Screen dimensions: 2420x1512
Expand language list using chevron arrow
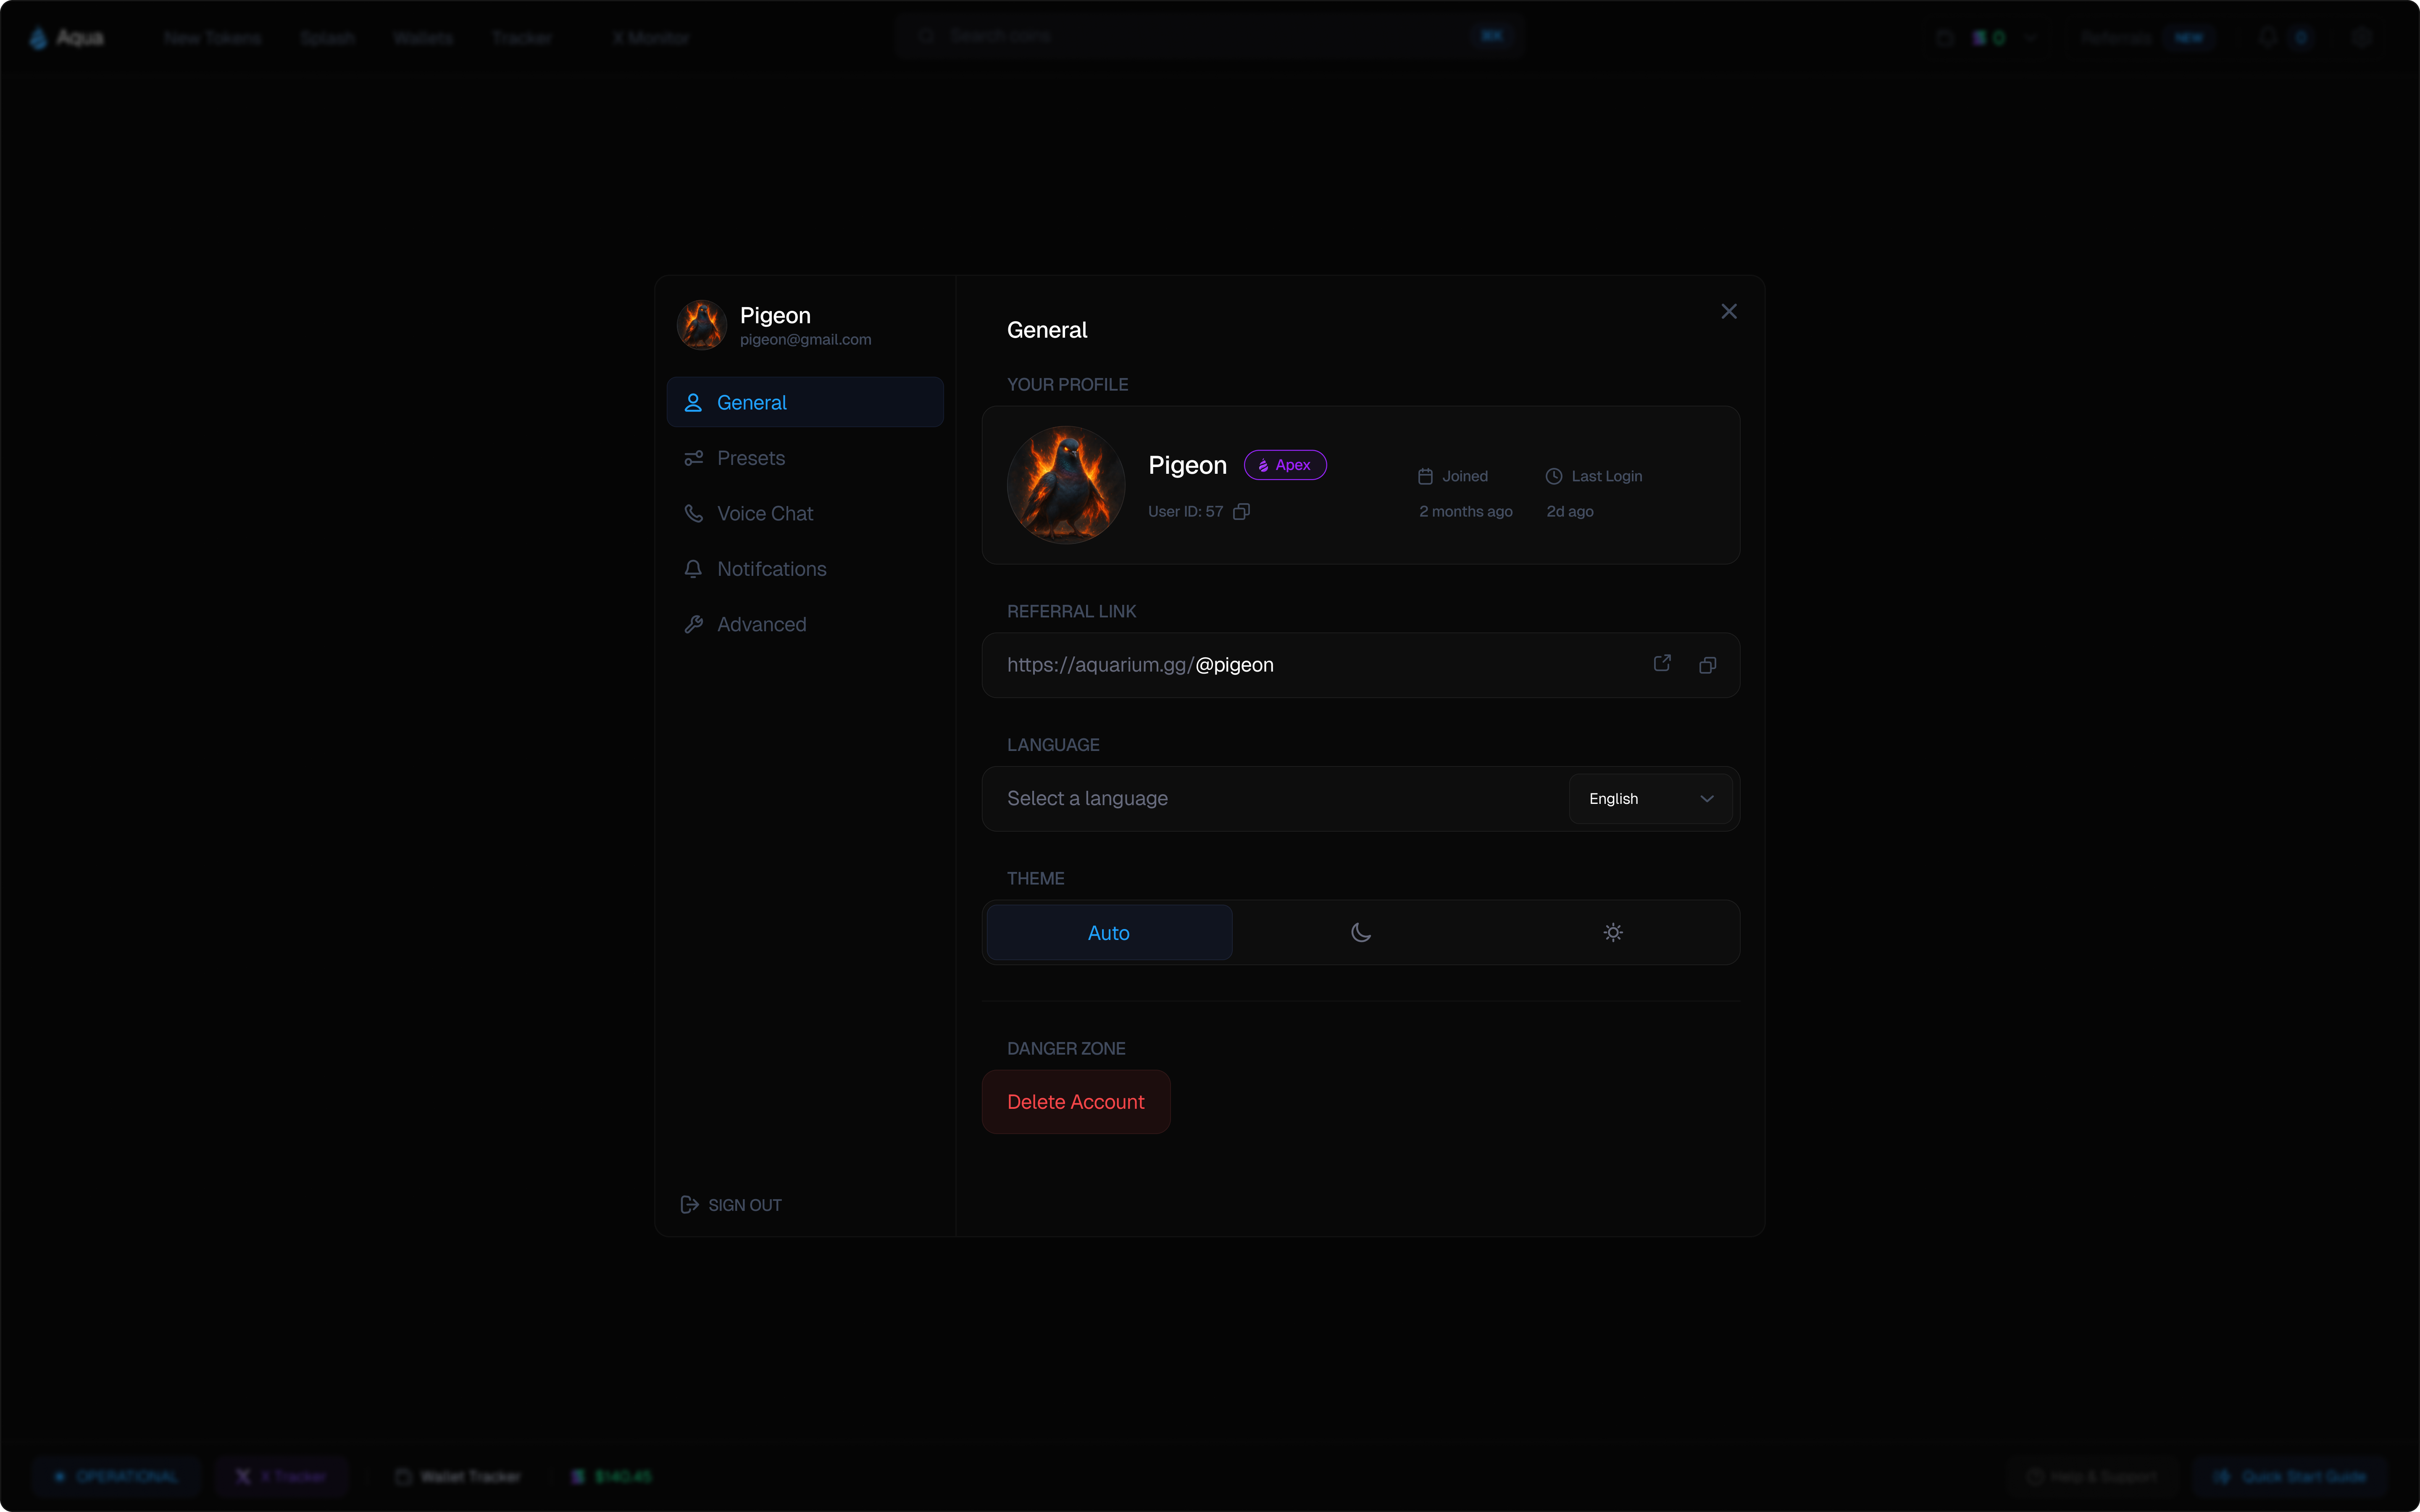(x=1707, y=799)
